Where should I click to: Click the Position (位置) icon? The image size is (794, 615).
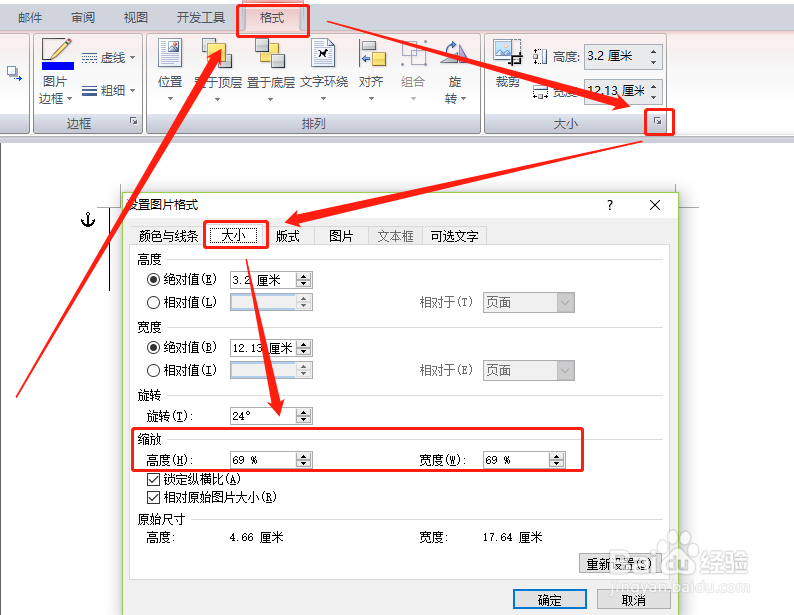tap(170, 53)
